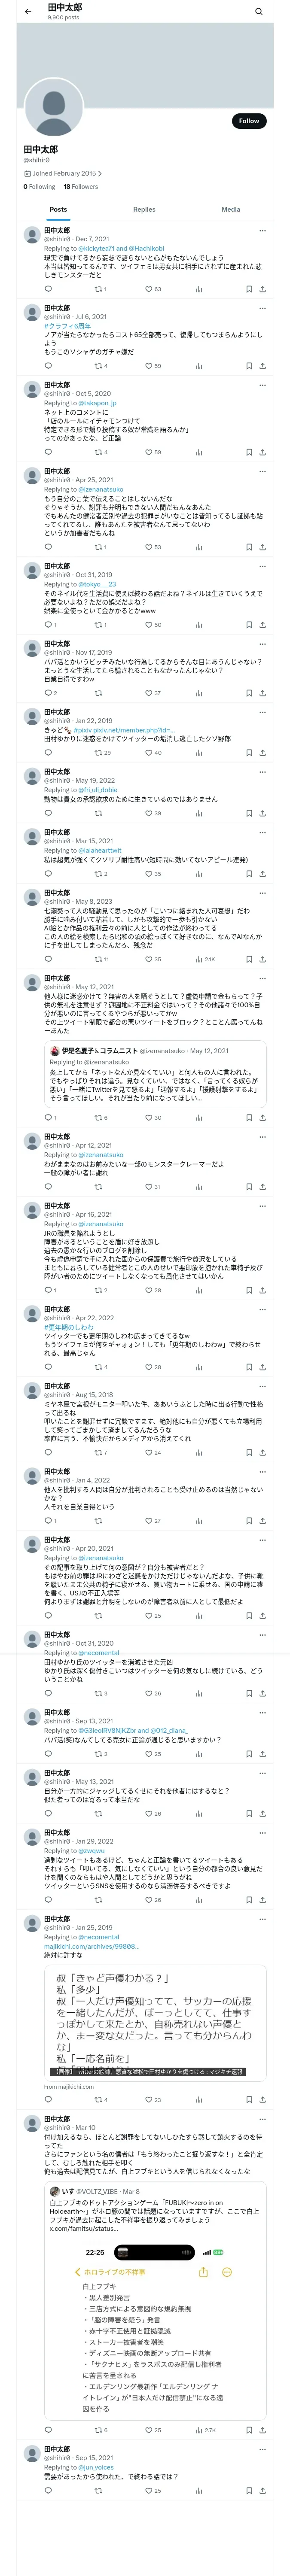Reply to the Nov 17, 2019 post
The width and height of the screenshot is (290, 2576).
47,693
